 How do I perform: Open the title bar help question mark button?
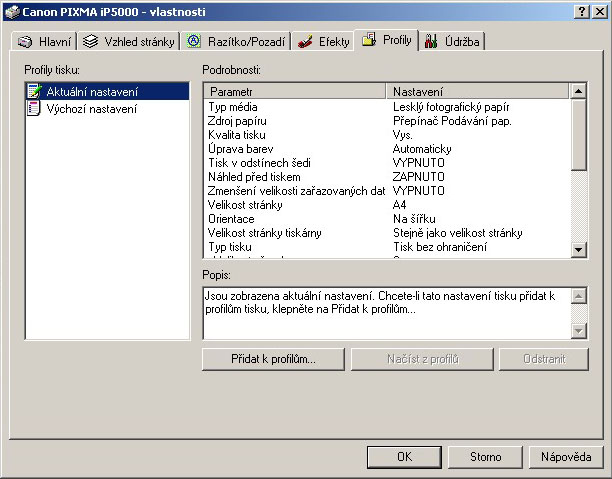[582, 11]
